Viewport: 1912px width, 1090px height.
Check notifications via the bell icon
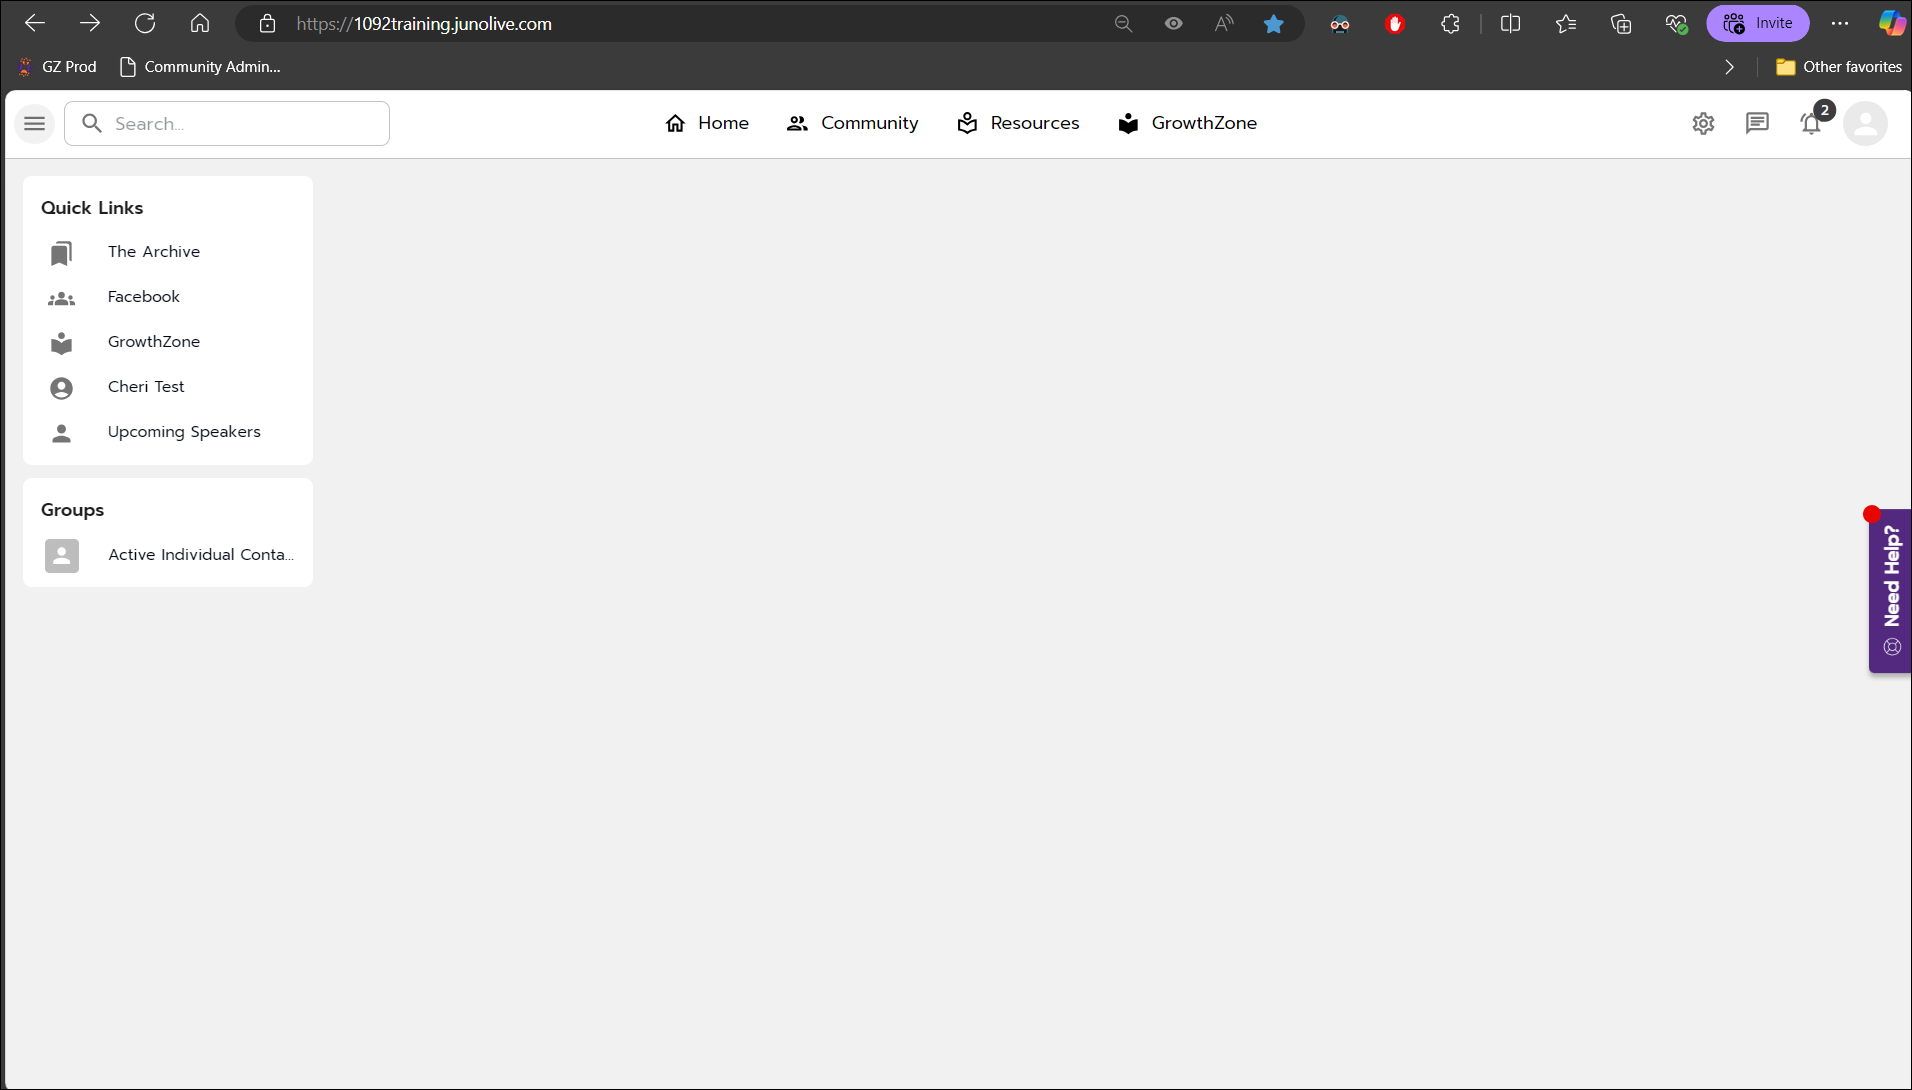click(x=1811, y=123)
